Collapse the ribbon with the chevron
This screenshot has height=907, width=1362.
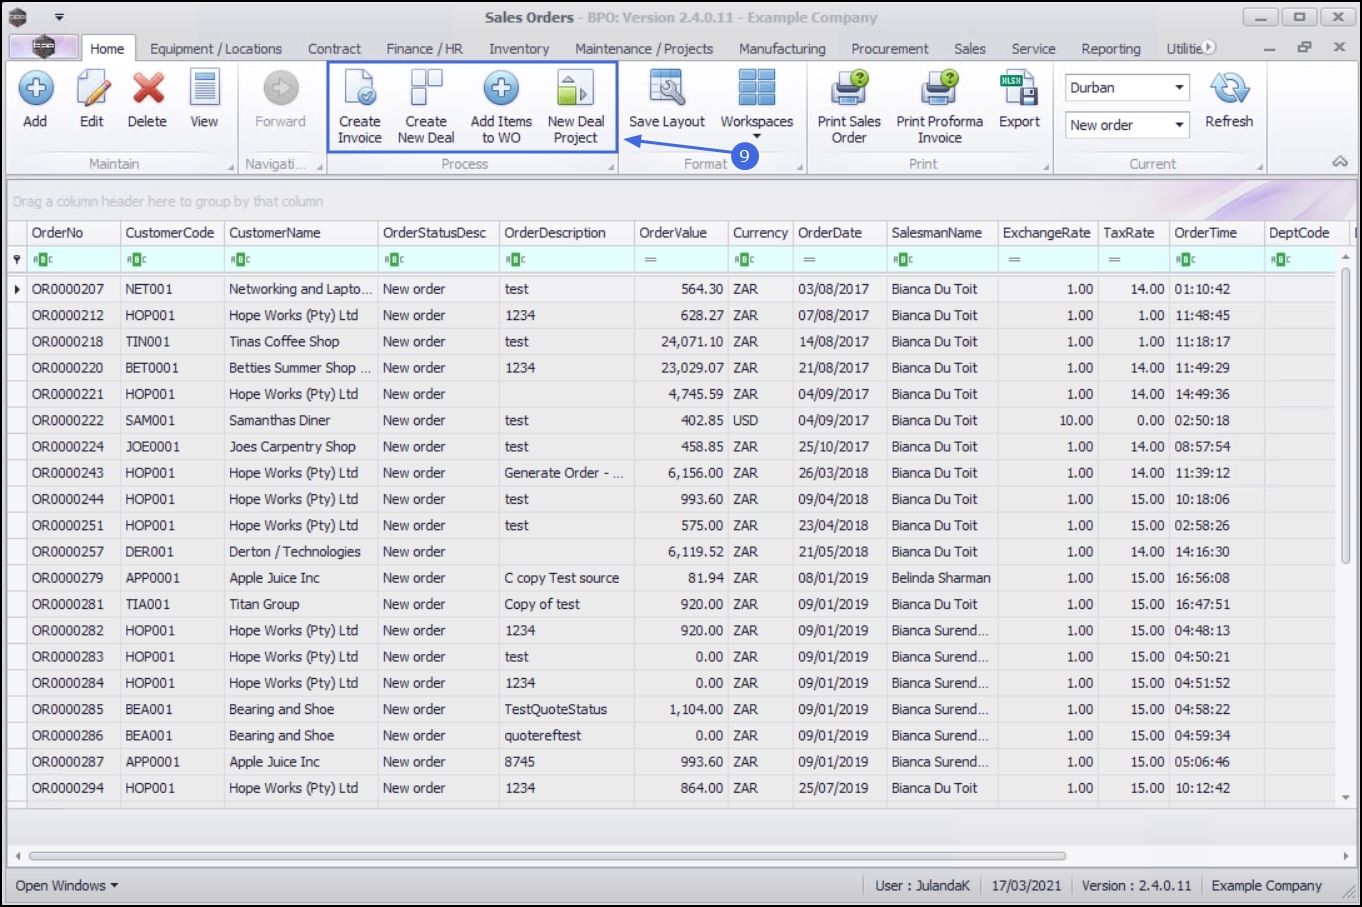tap(1340, 162)
